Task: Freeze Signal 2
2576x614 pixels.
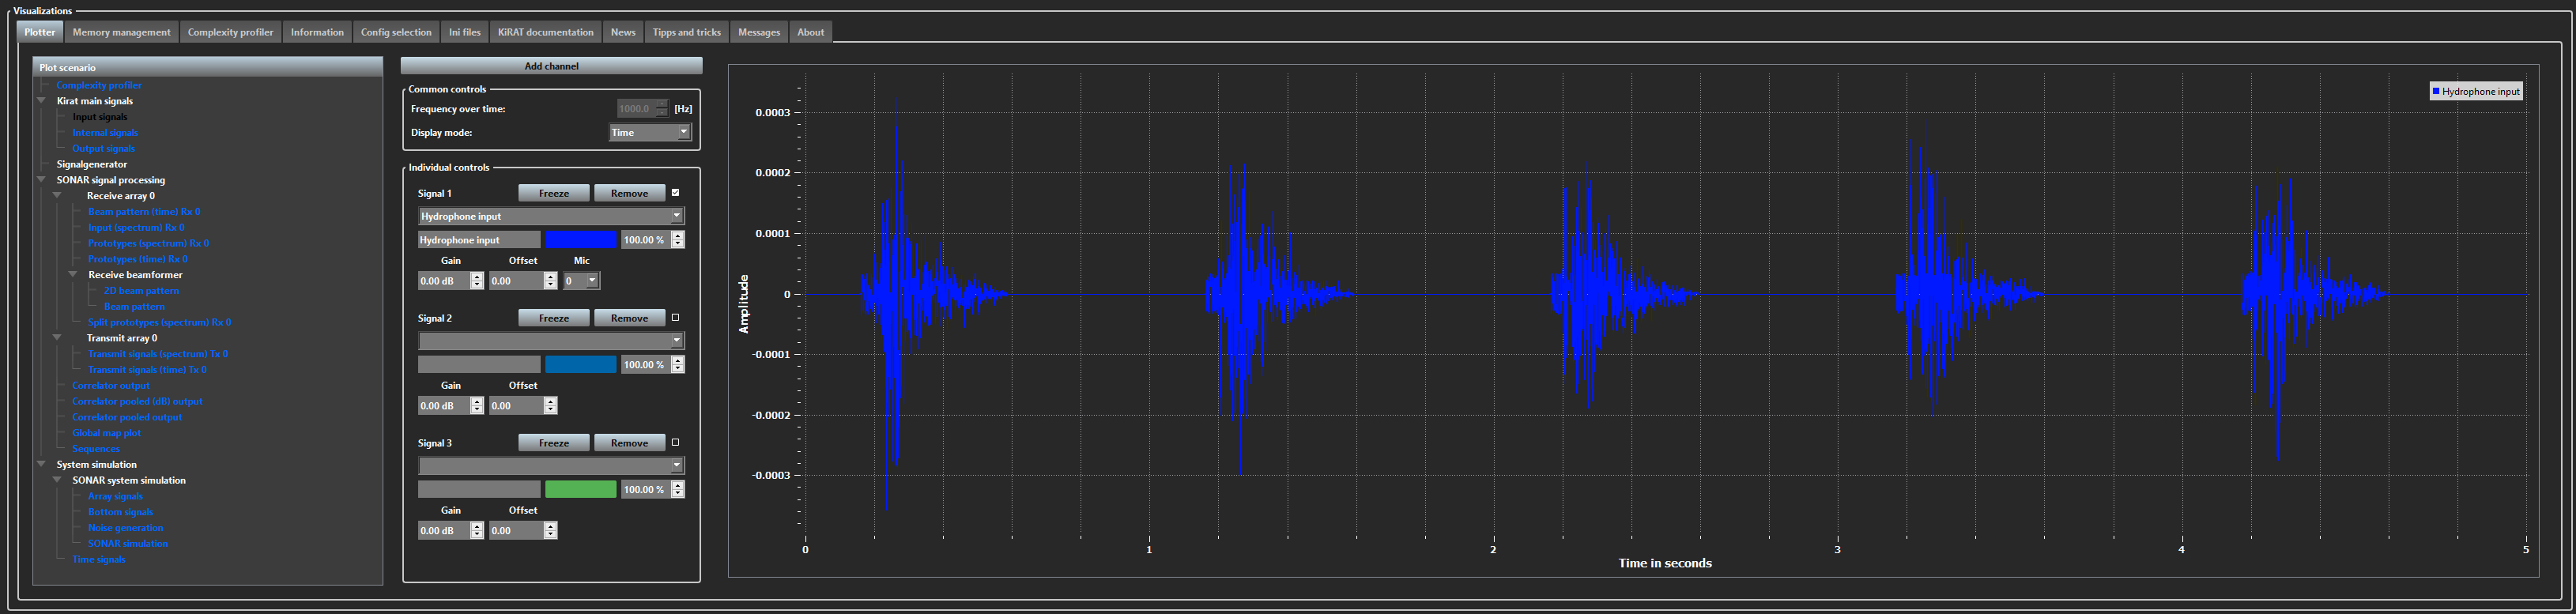Action: [553, 318]
